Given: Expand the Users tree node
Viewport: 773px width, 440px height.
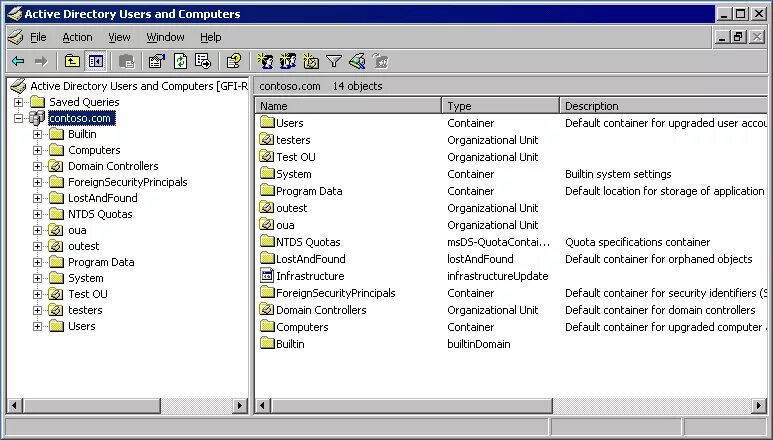Looking at the screenshot, I should click(37, 327).
